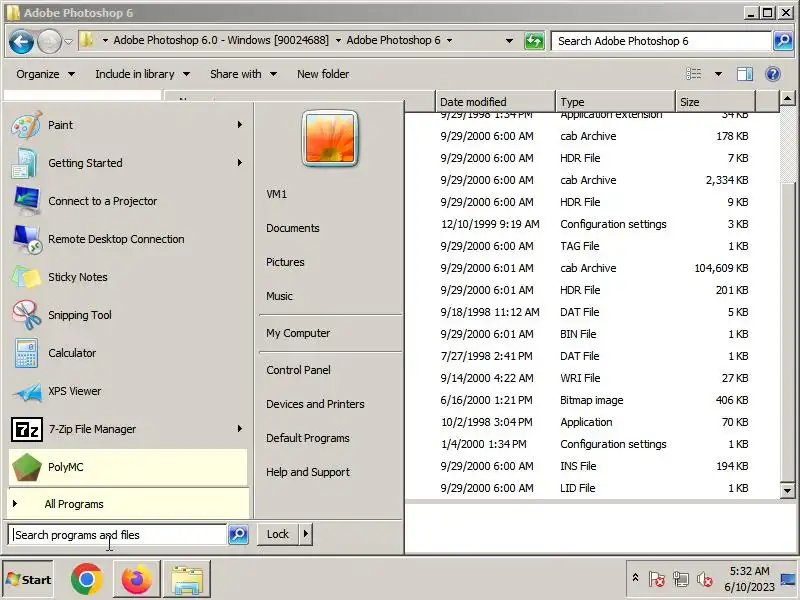The width and height of the screenshot is (800, 600).
Task: Click the Start button
Action: 29,579
